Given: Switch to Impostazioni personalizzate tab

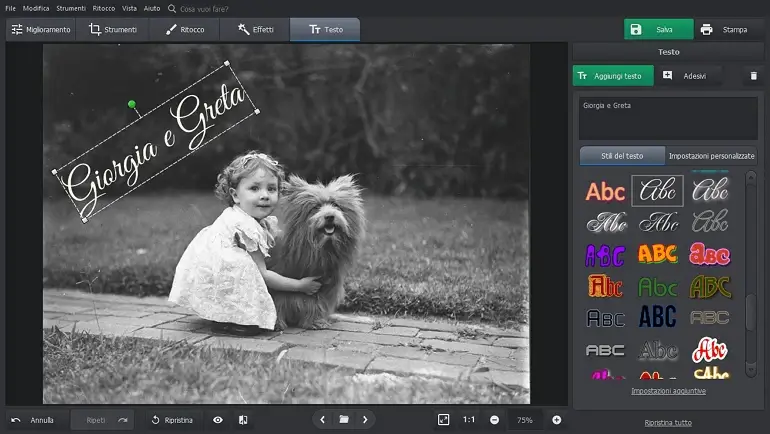Looking at the screenshot, I should coord(711,156).
